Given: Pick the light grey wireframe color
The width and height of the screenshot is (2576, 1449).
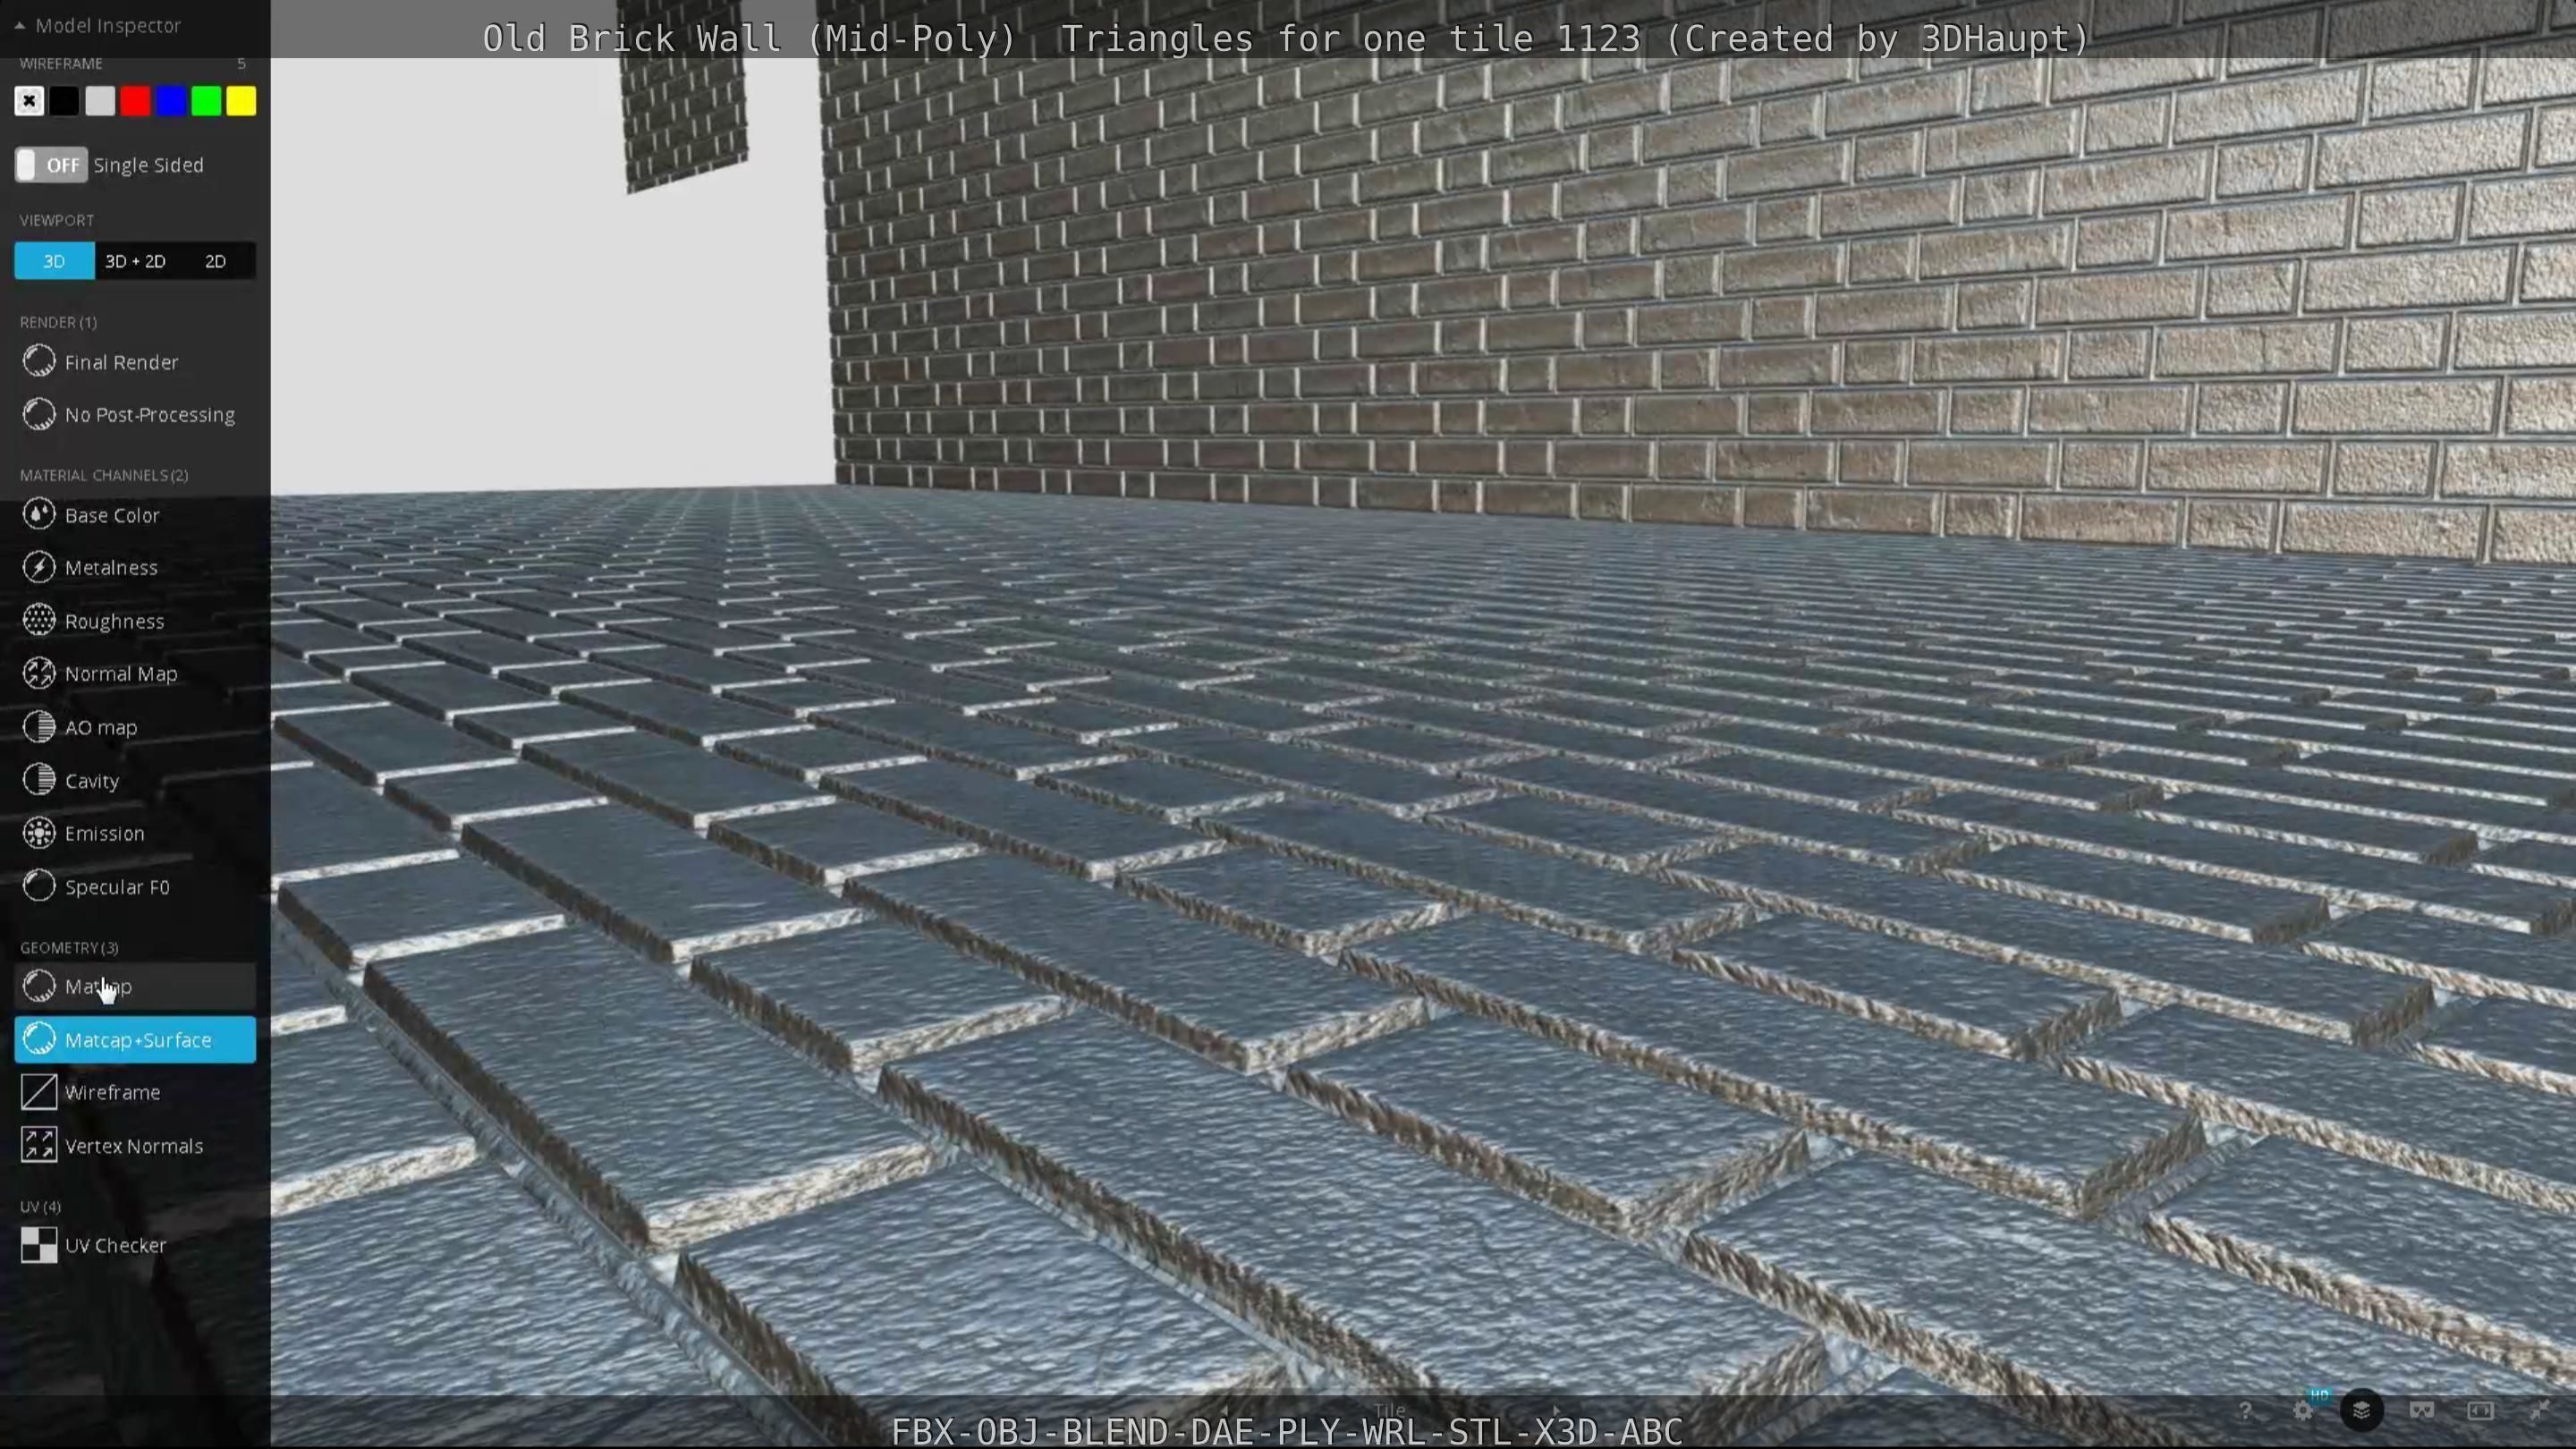Looking at the screenshot, I should 100,101.
